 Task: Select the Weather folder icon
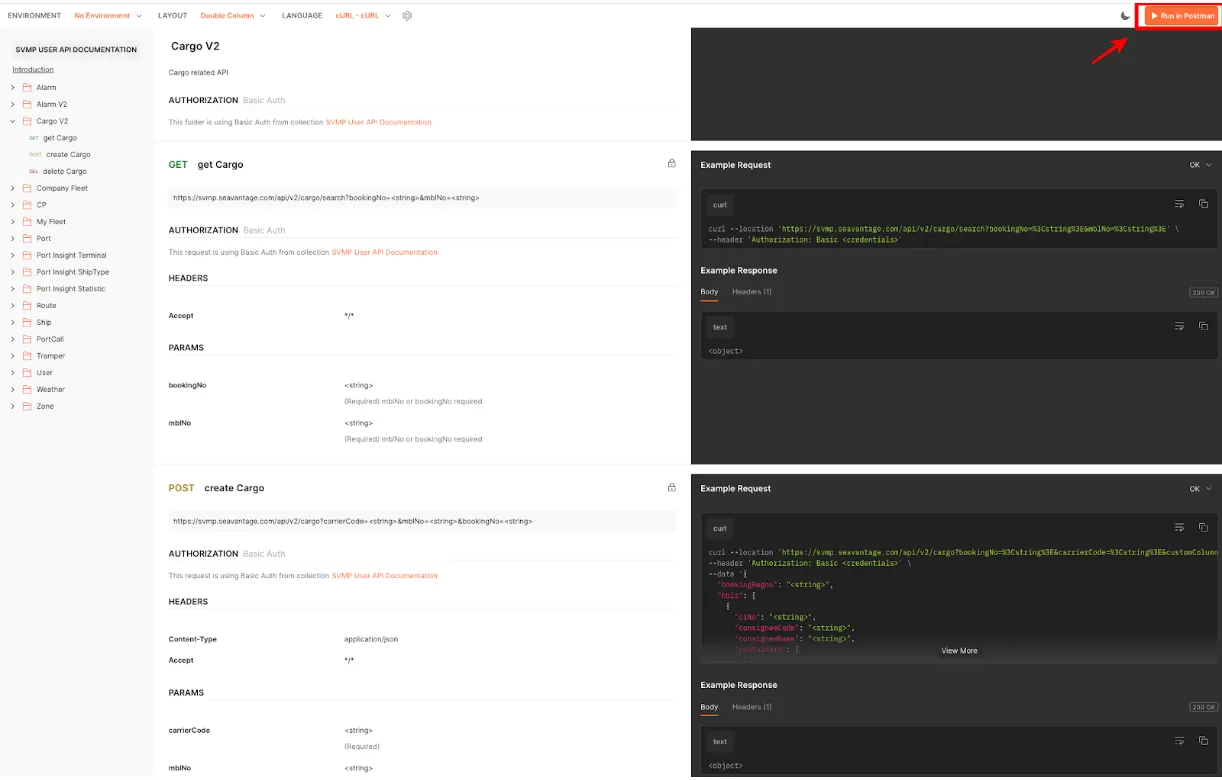pos(27,389)
